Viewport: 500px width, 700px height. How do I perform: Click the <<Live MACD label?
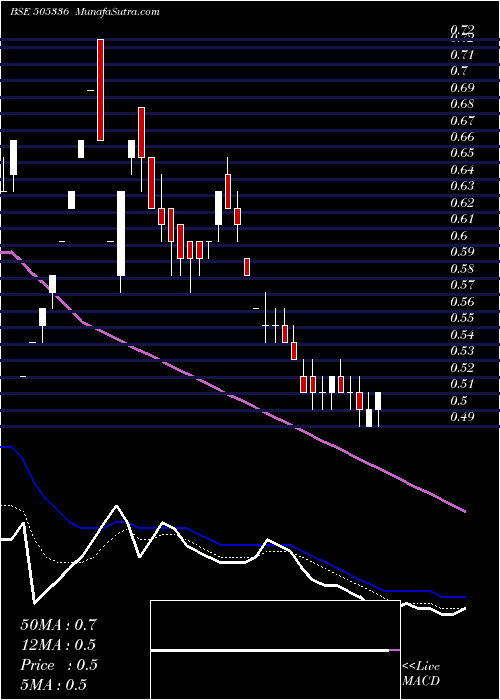421,674
